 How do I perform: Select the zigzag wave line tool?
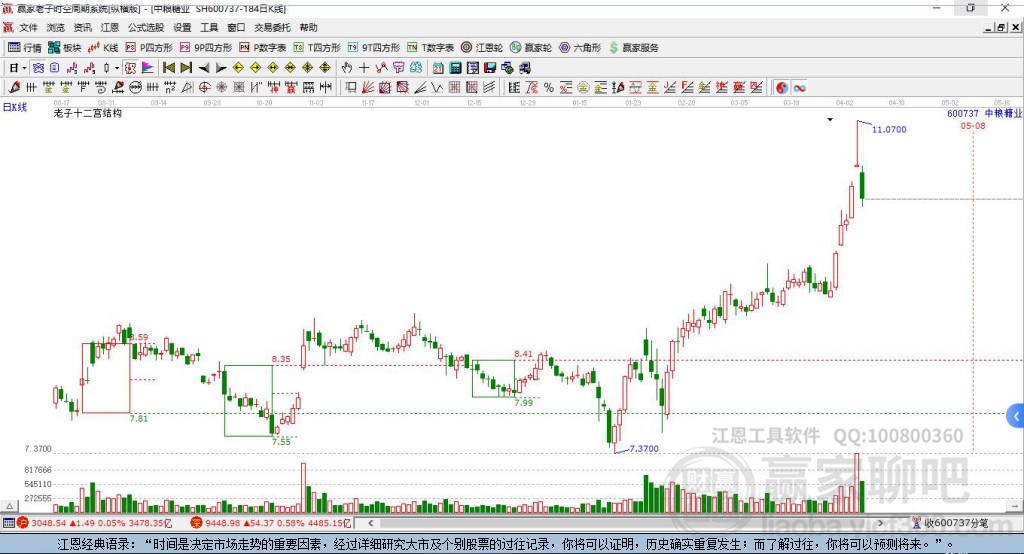pyautogui.click(x=436, y=88)
